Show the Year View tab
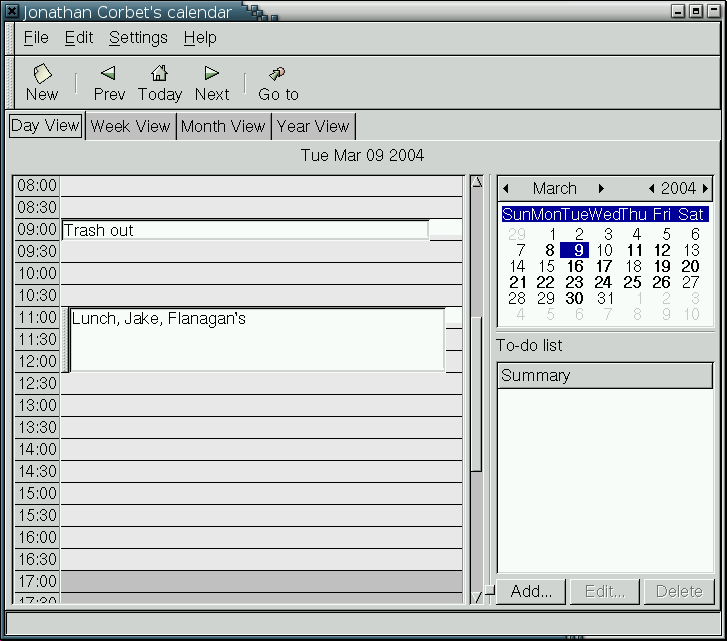The image size is (727, 641). coord(313,127)
